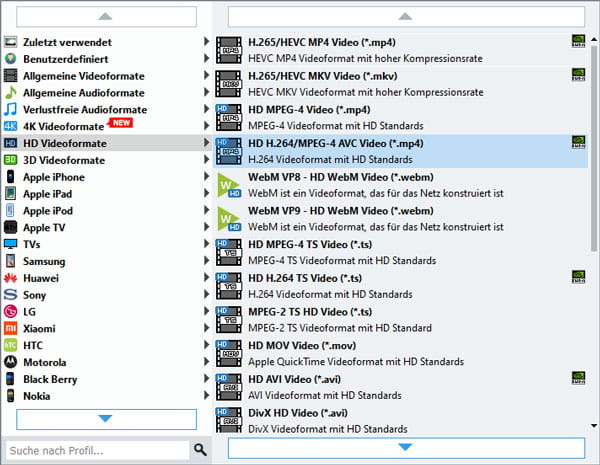Expand the 4K Videoformate submenu arrow
600x465 pixels.
(206, 126)
